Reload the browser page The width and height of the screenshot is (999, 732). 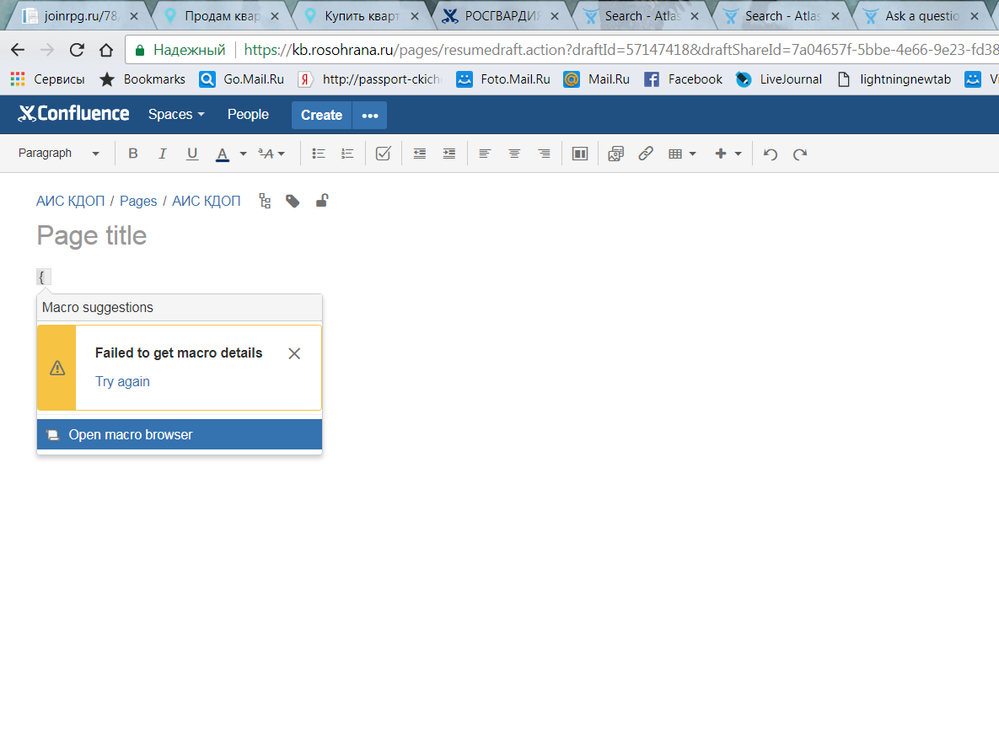click(76, 50)
